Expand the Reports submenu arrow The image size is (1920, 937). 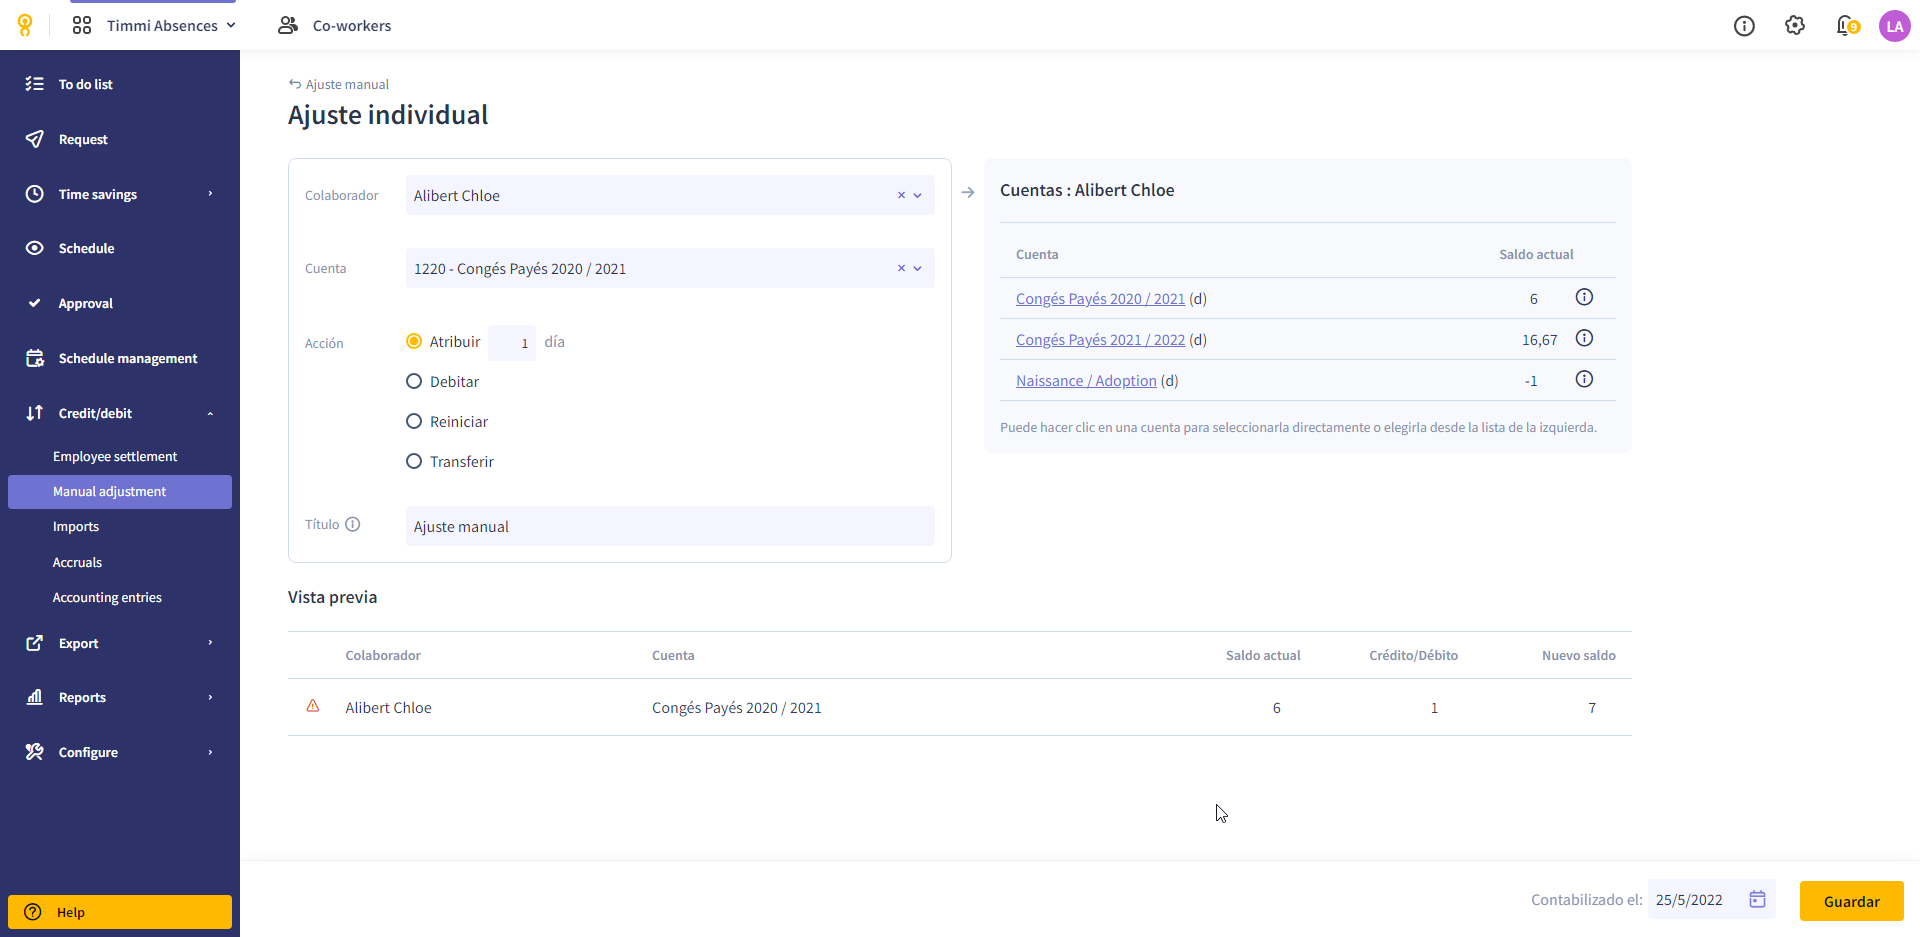(210, 697)
